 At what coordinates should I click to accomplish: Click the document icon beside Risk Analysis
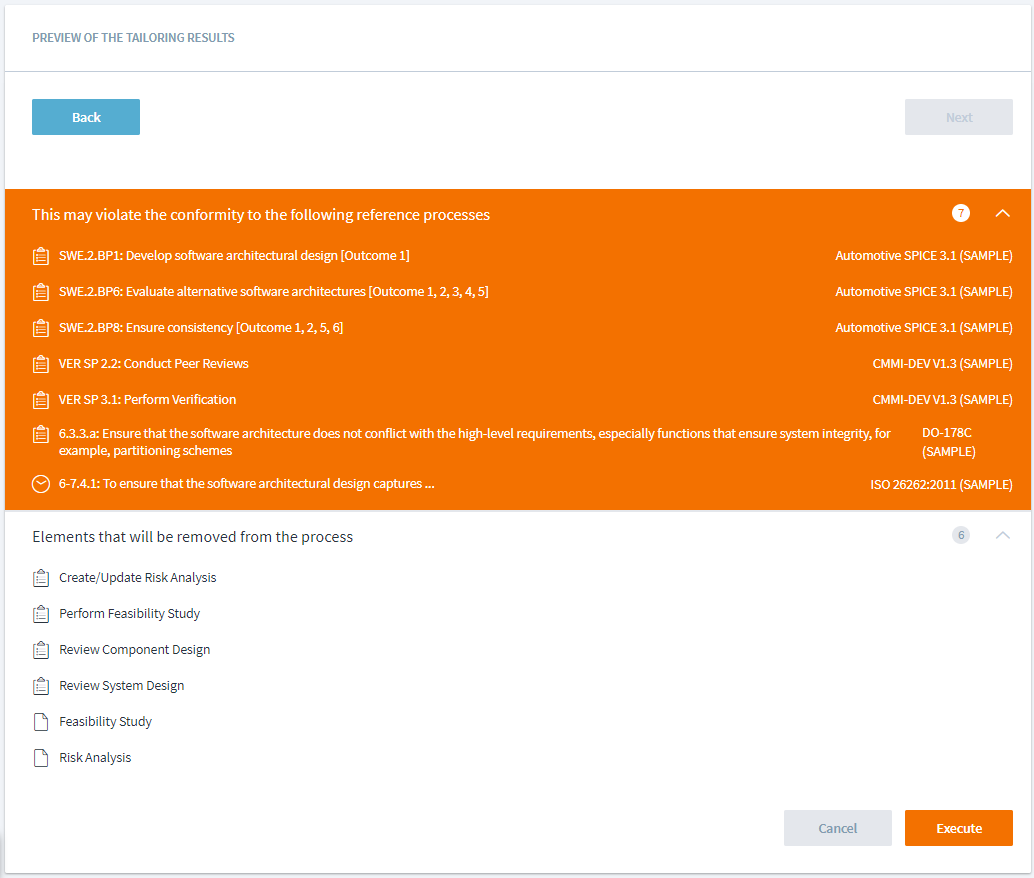tap(41, 758)
